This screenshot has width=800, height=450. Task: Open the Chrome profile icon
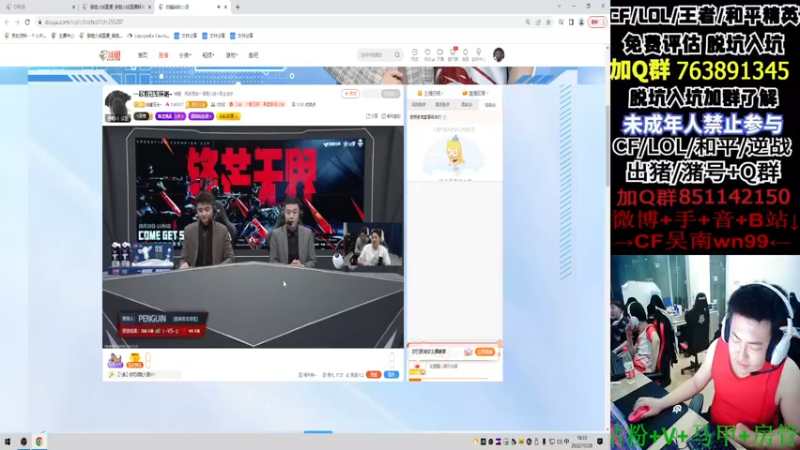tap(581, 22)
